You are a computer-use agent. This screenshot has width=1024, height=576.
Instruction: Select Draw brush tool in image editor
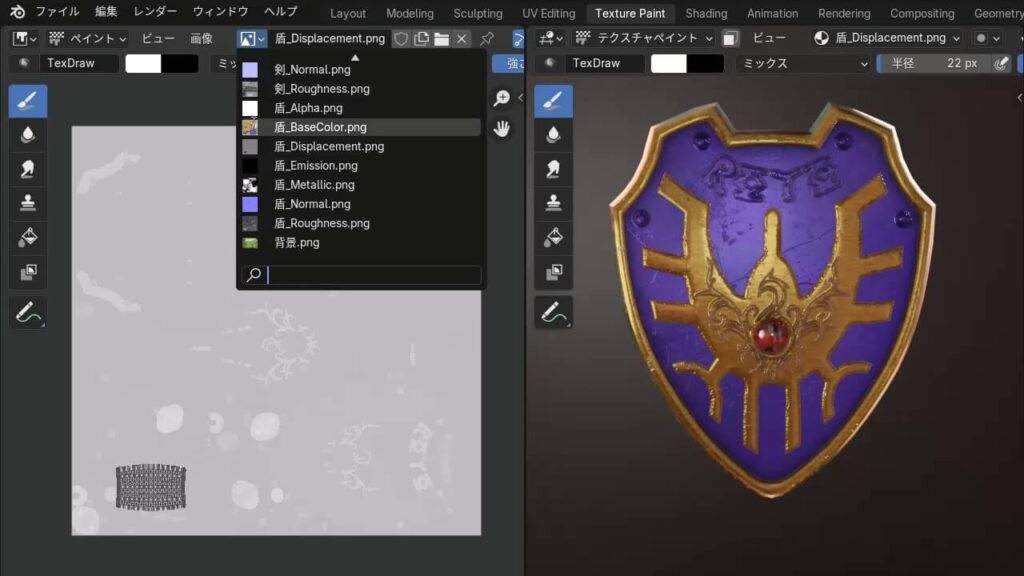tap(27, 101)
